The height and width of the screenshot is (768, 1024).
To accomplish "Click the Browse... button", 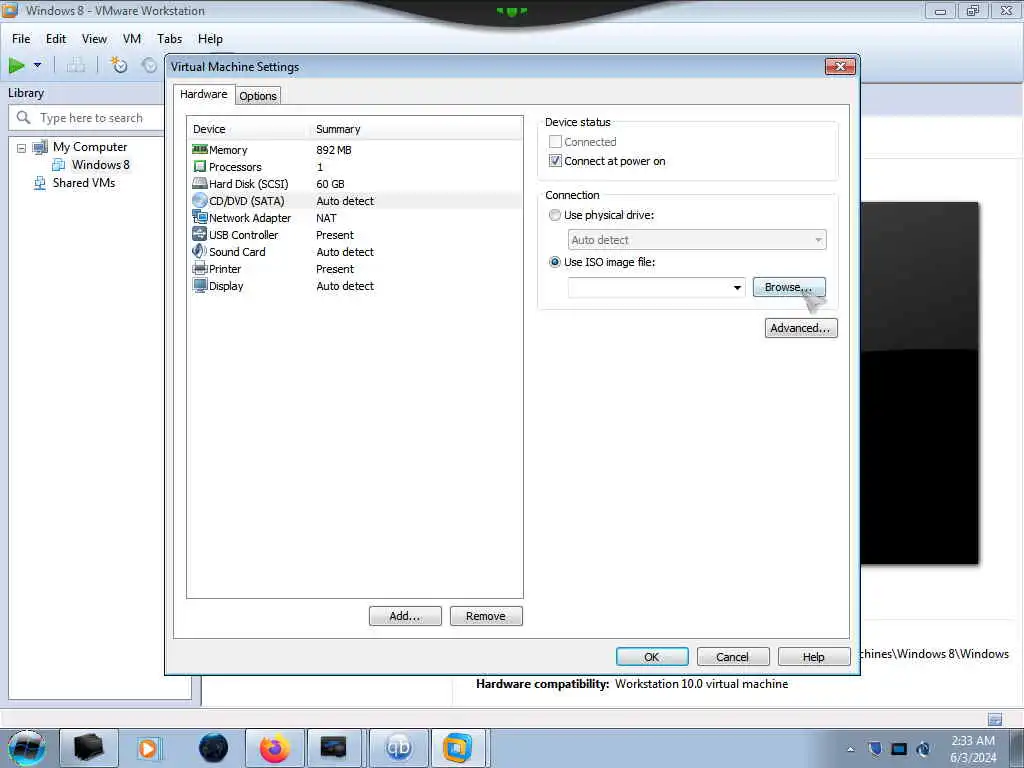I will (x=789, y=287).
